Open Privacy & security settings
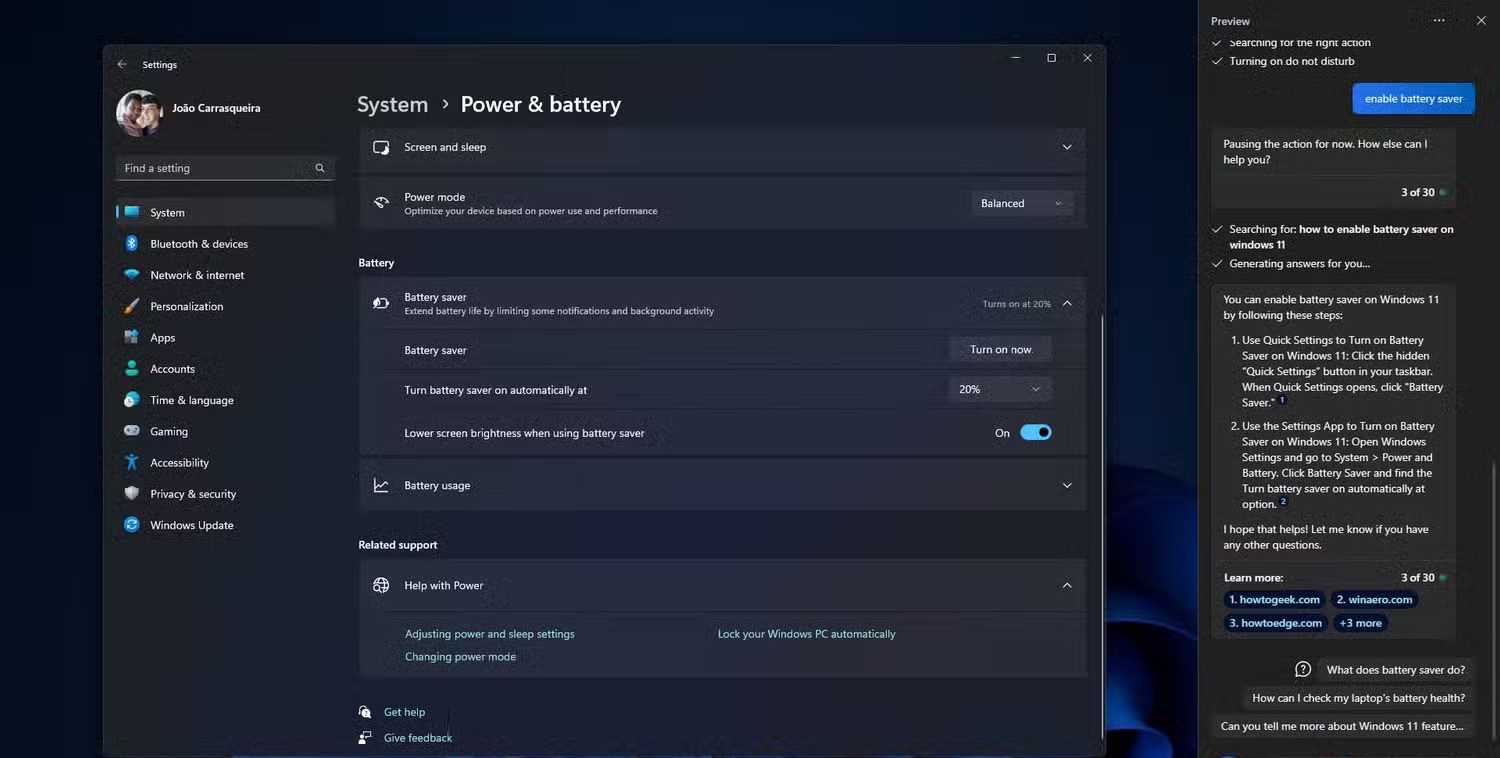This screenshot has height=758, width=1500. pyautogui.click(x=193, y=494)
